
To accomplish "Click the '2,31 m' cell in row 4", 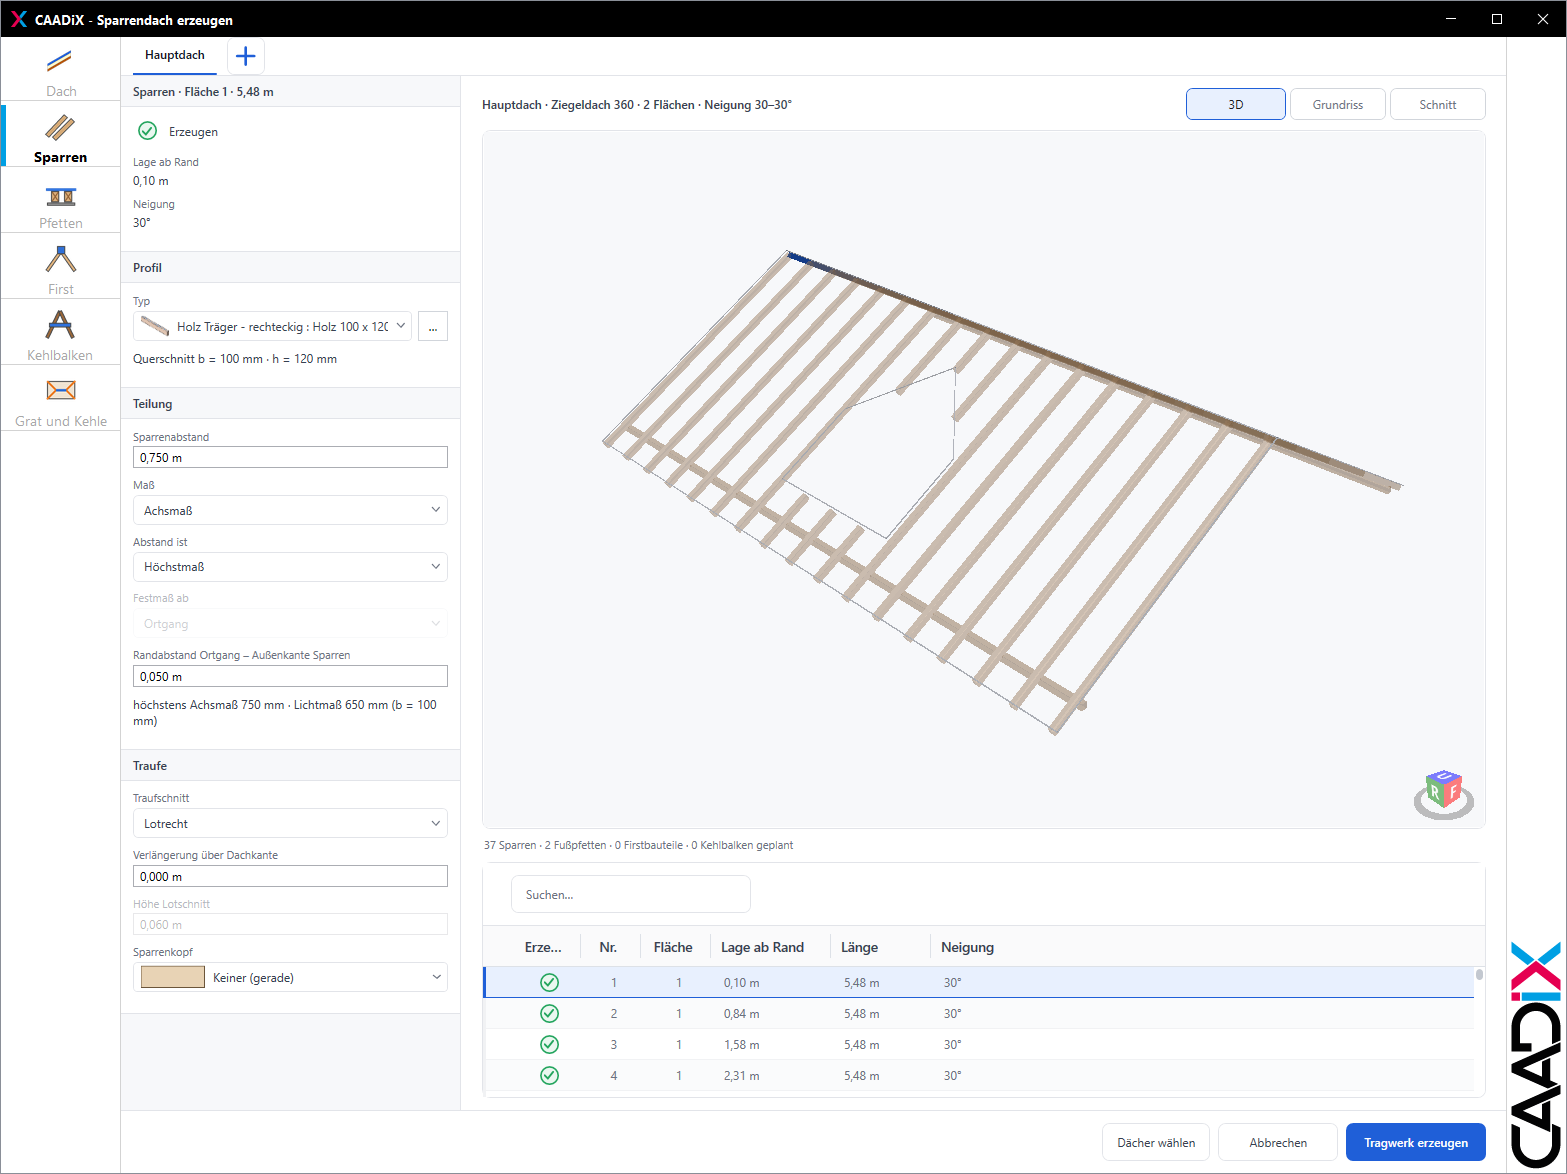I will (x=742, y=1075).
